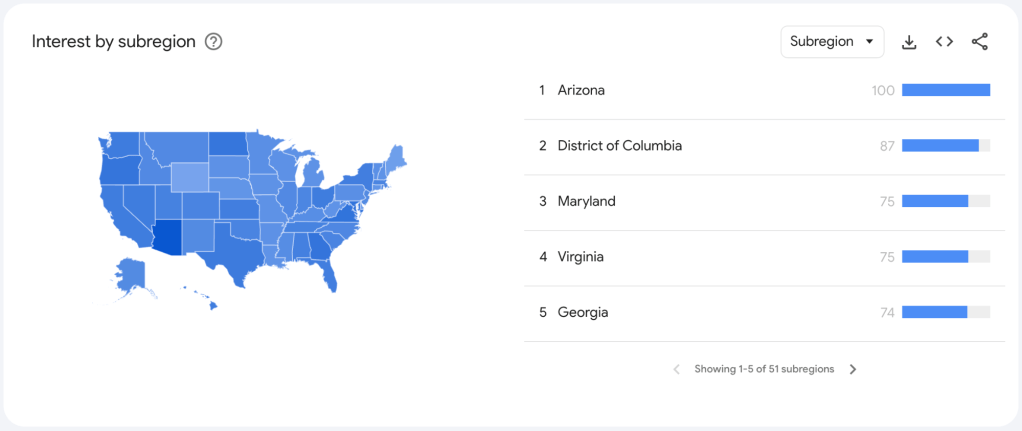
Task: Click Alaska on the map
Action: point(131,274)
